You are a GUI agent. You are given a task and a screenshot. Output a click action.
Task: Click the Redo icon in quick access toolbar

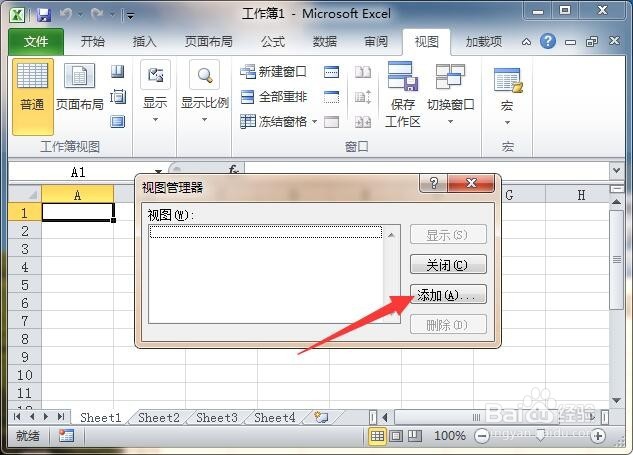tap(96, 15)
